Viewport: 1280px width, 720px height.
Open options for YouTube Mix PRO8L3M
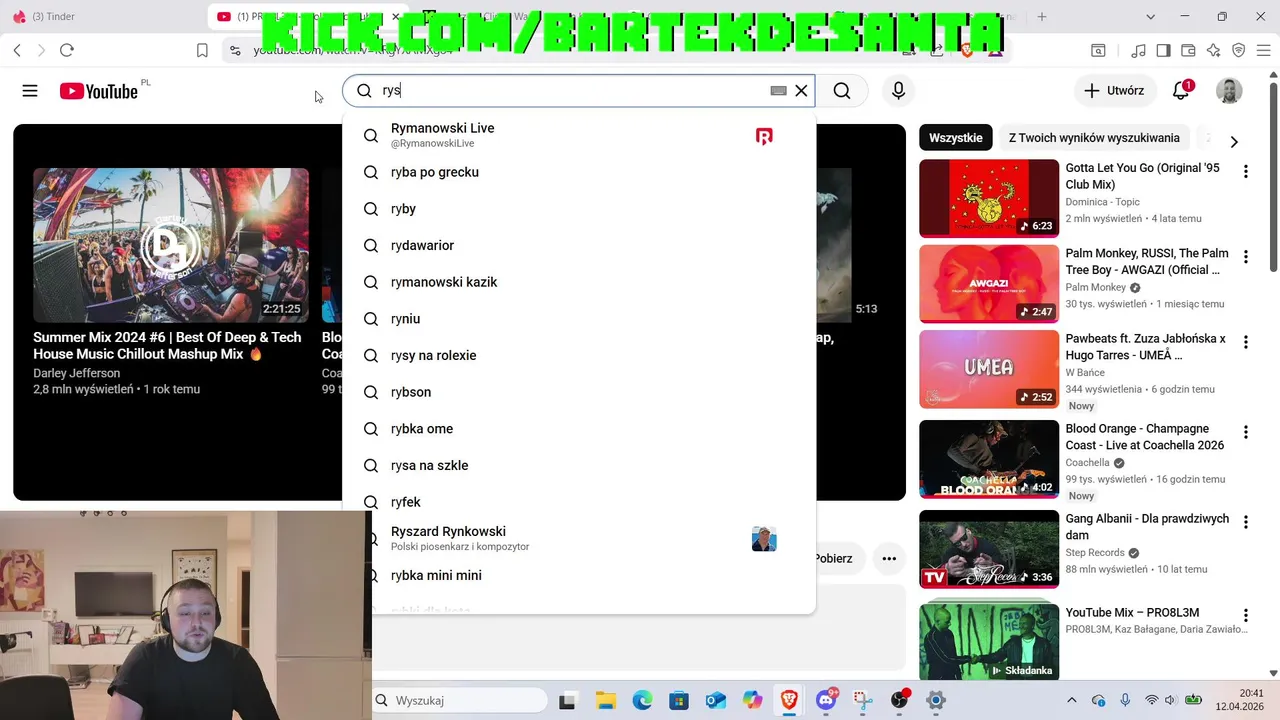(1245, 616)
